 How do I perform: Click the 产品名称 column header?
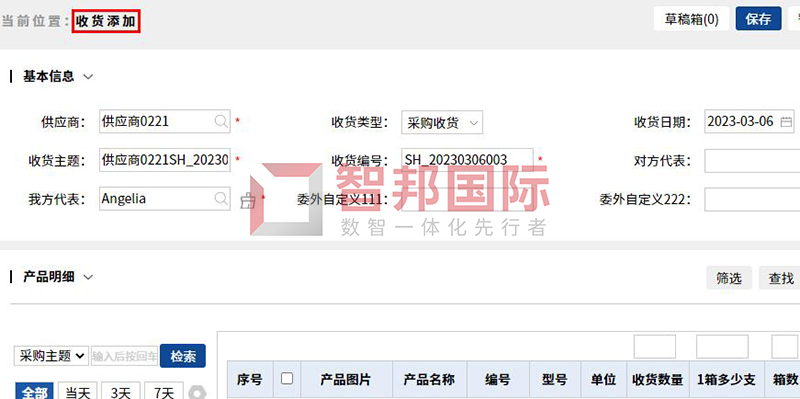430,380
